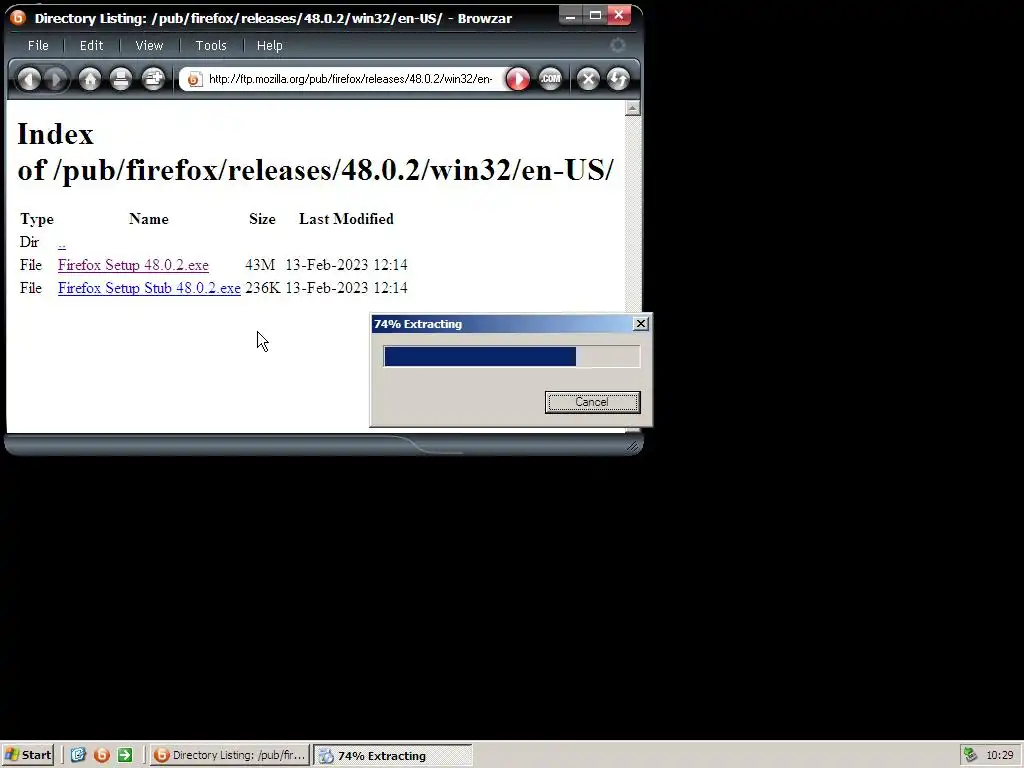
Task: Launch Browzar from the quick launch bar
Action: [102, 756]
